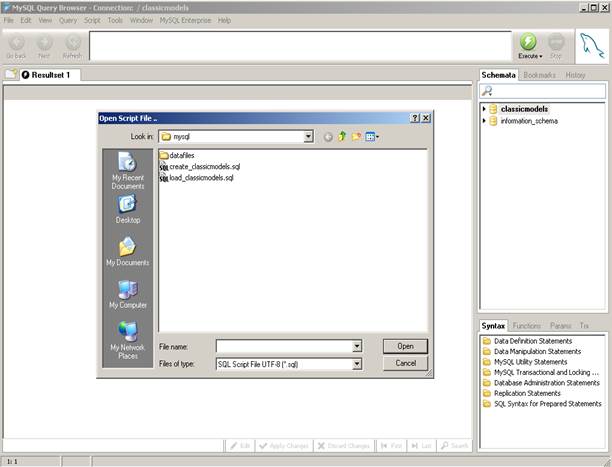Select My Network Places in places bar

pos(128,340)
